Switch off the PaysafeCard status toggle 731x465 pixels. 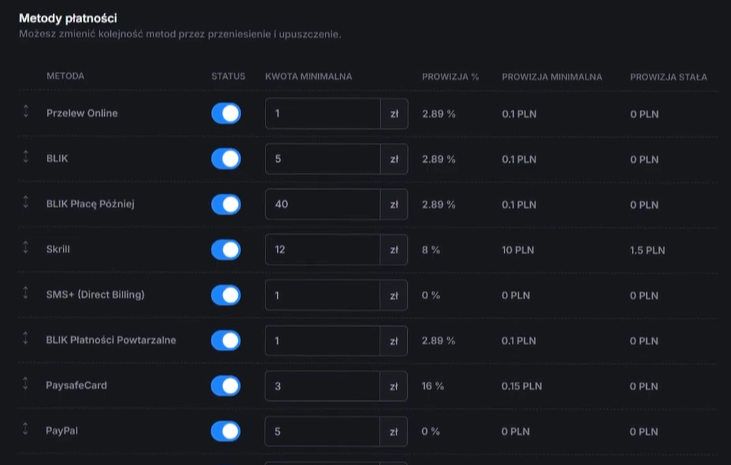[x=226, y=386]
